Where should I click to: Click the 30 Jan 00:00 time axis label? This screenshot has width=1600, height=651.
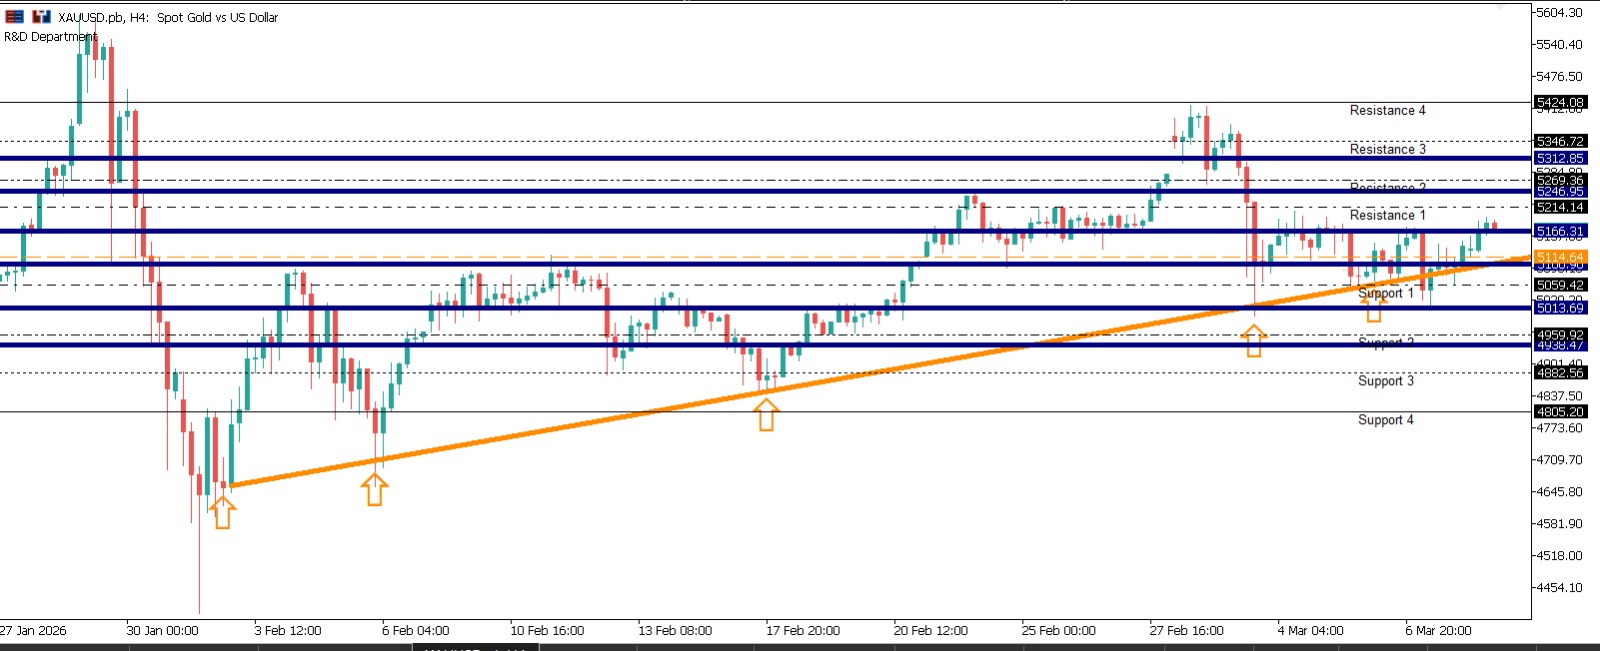[x=162, y=631]
